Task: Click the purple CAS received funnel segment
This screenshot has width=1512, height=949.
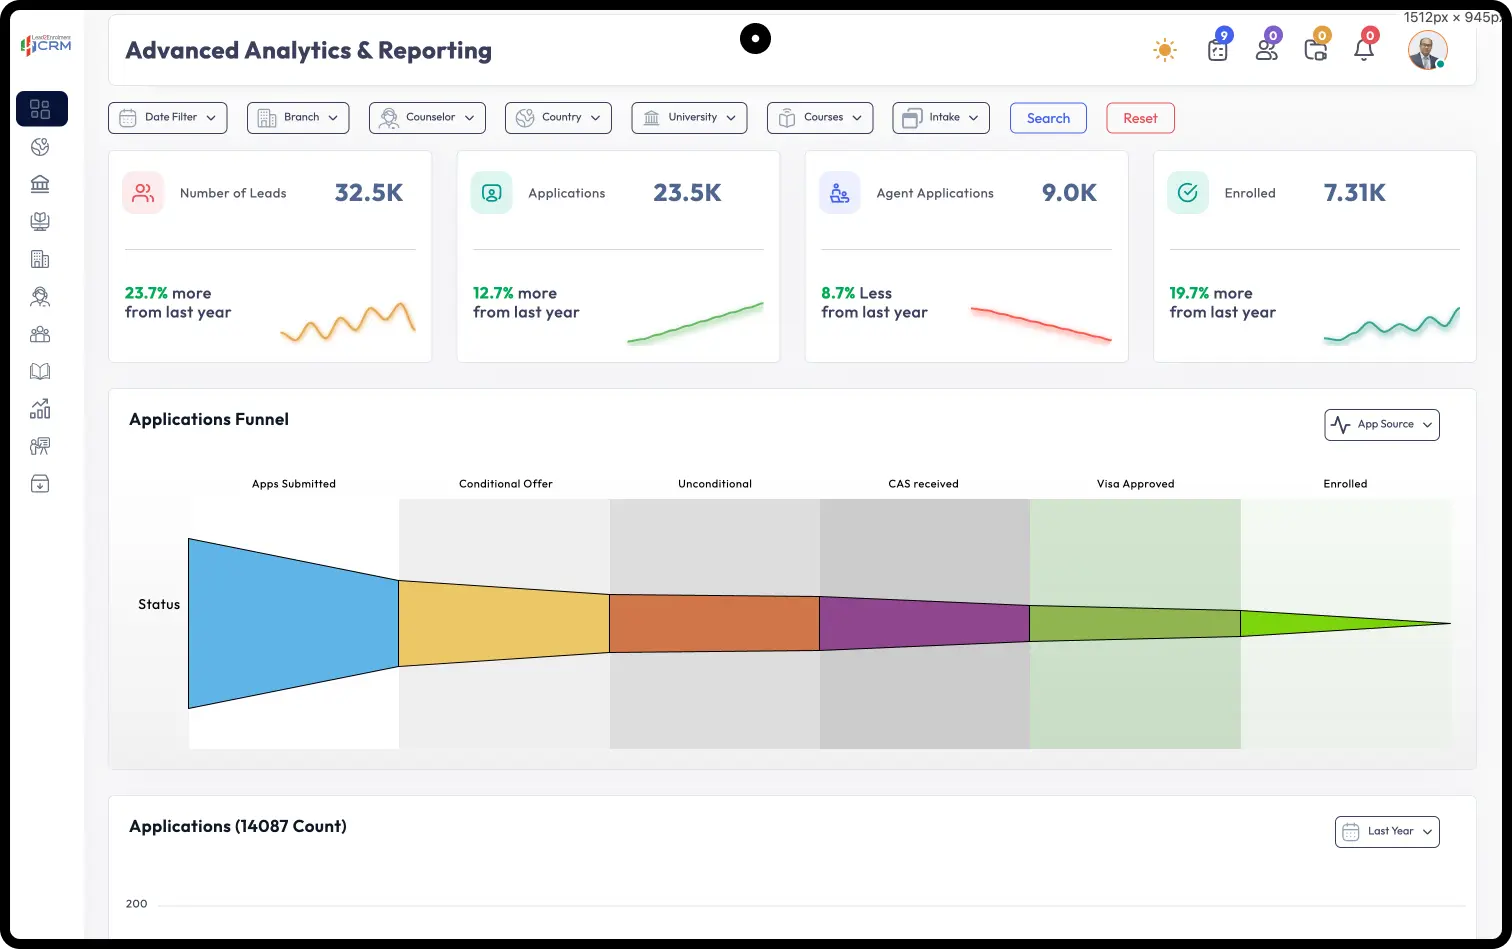Action: coord(924,624)
